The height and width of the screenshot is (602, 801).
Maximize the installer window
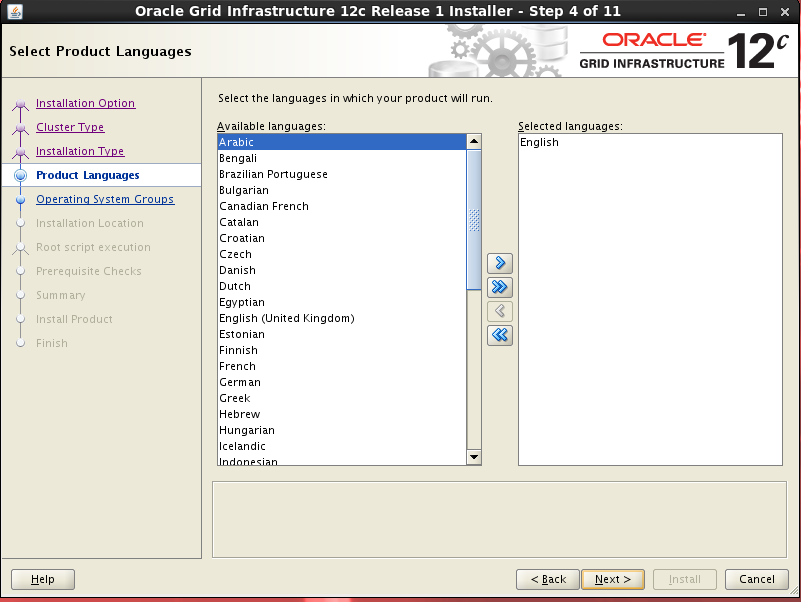tap(763, 12)
